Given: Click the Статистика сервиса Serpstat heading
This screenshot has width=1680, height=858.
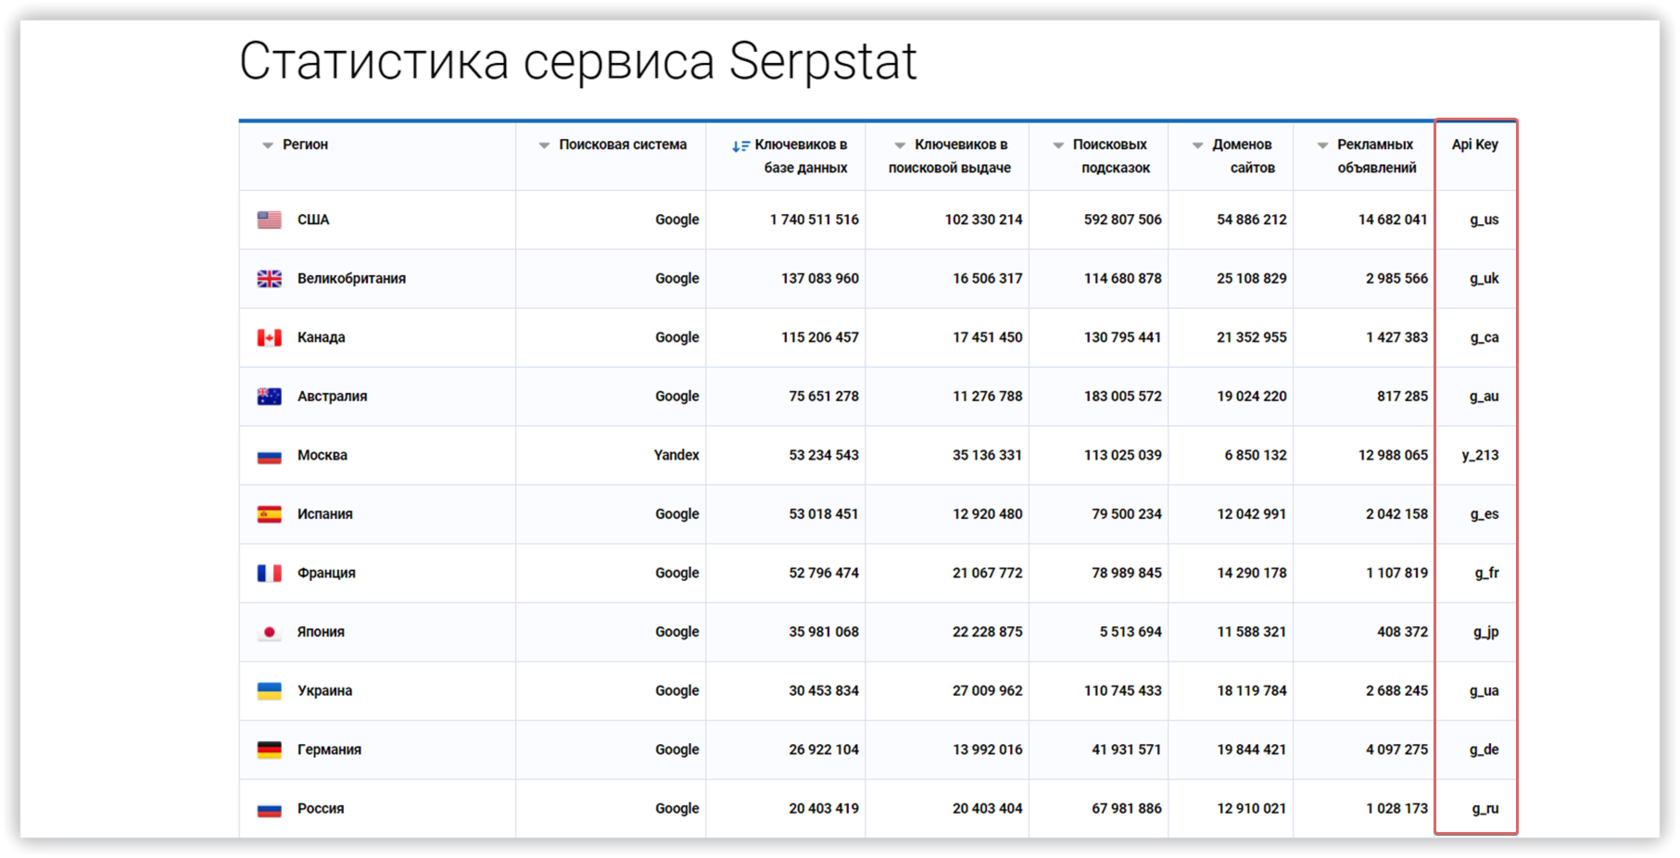Looking at the screenshot, I should pyautogui.click(x=578, y=62).
